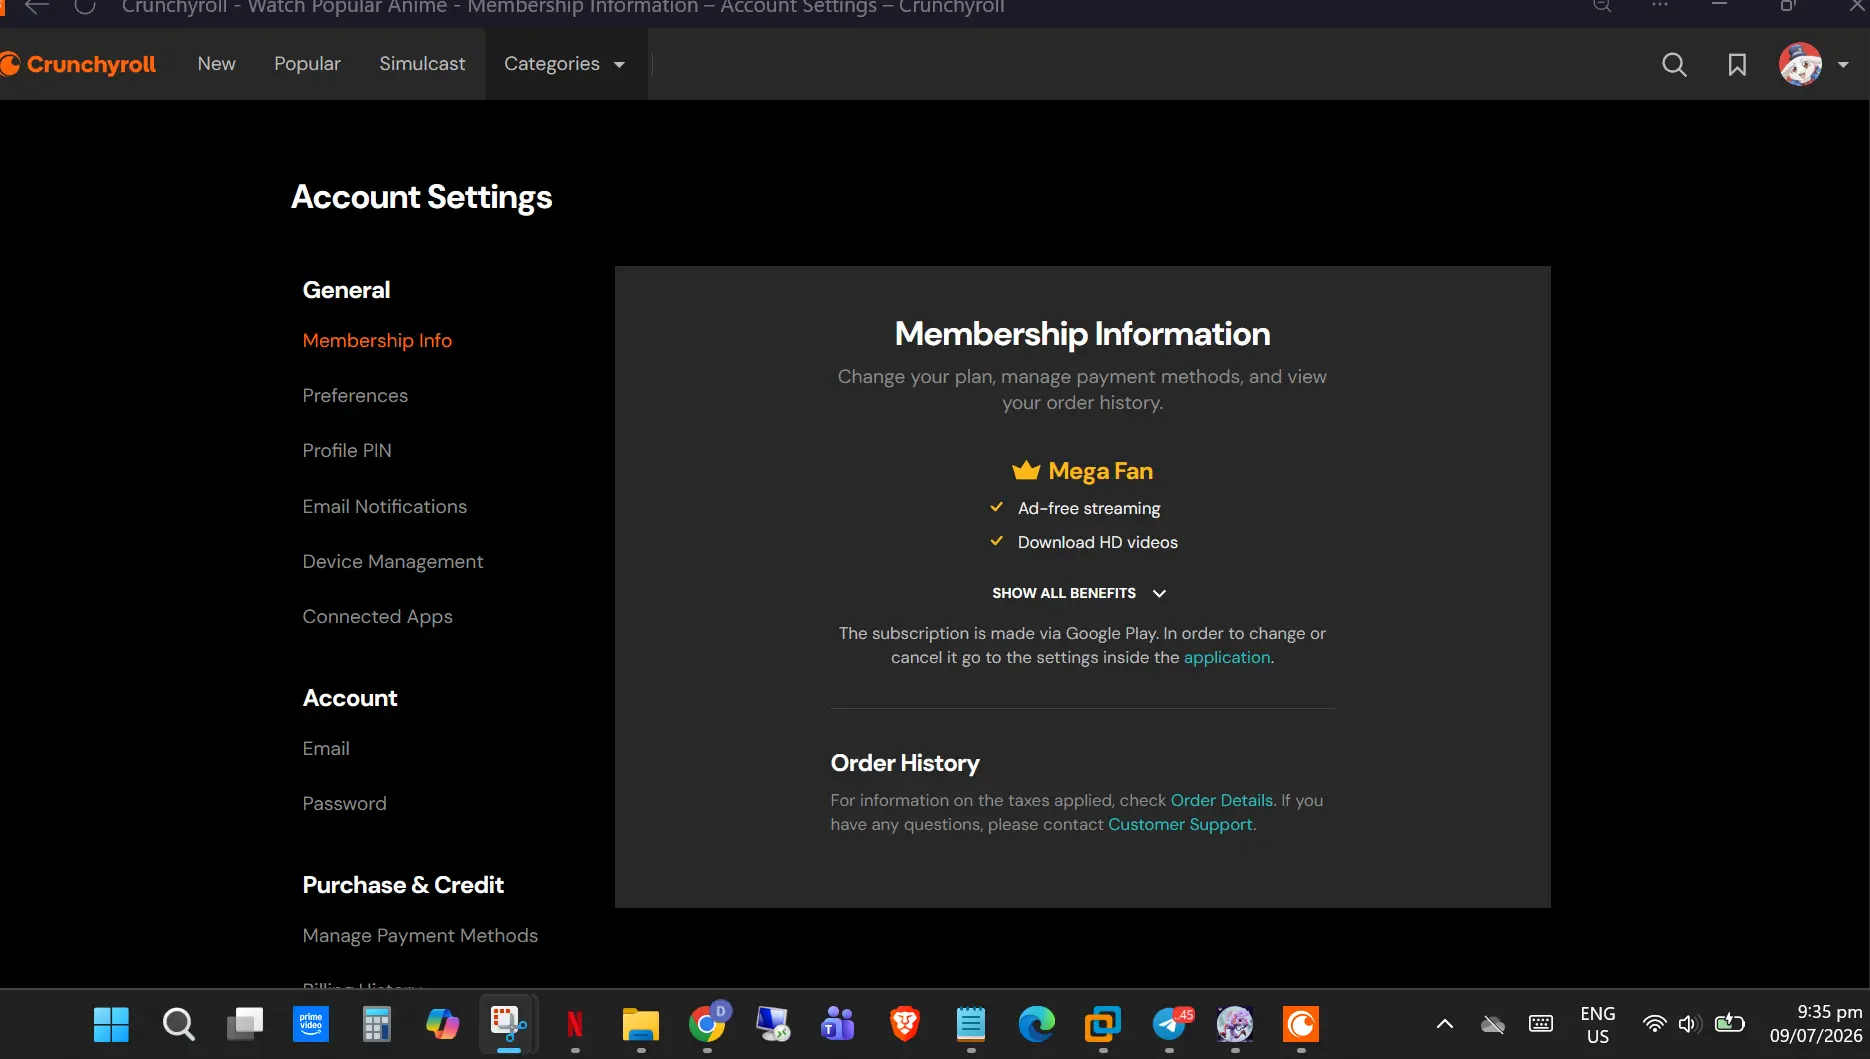Open the Simulcast nav item
This screenshot has width=1870, height=1059.
pyautogui.click(x=422, y=64)
